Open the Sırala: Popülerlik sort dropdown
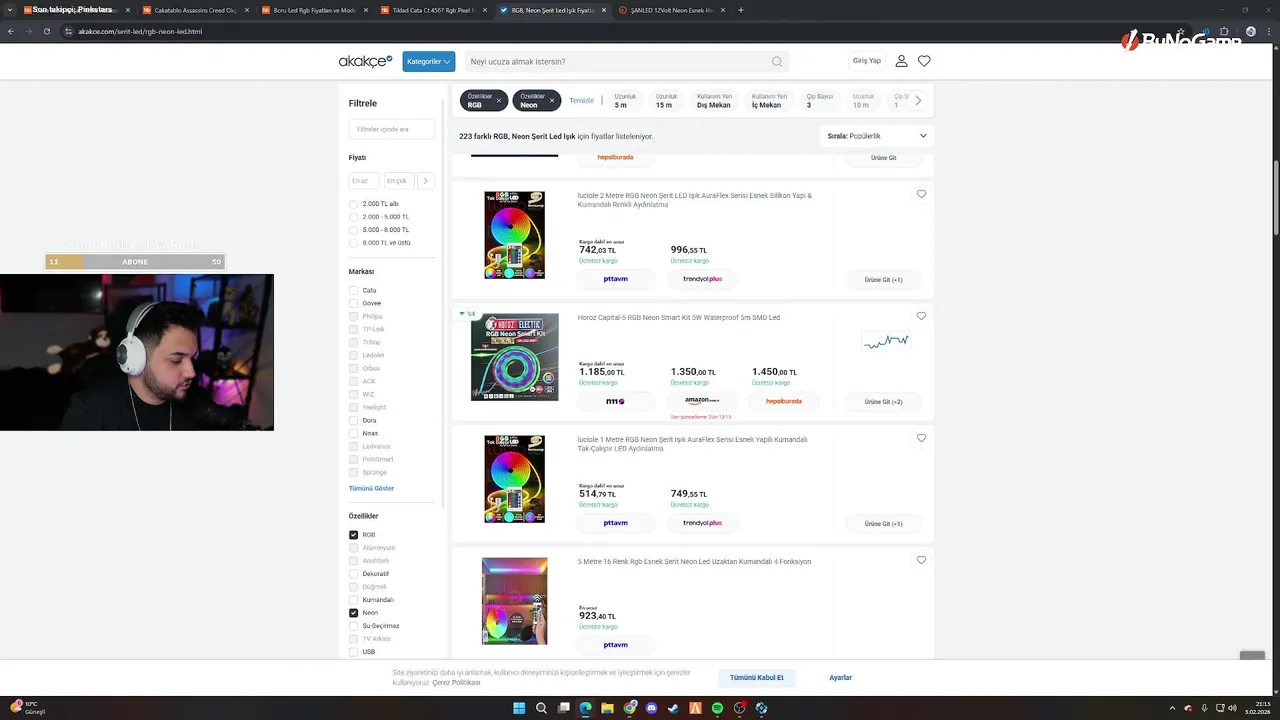 click(x=877, y=136)
